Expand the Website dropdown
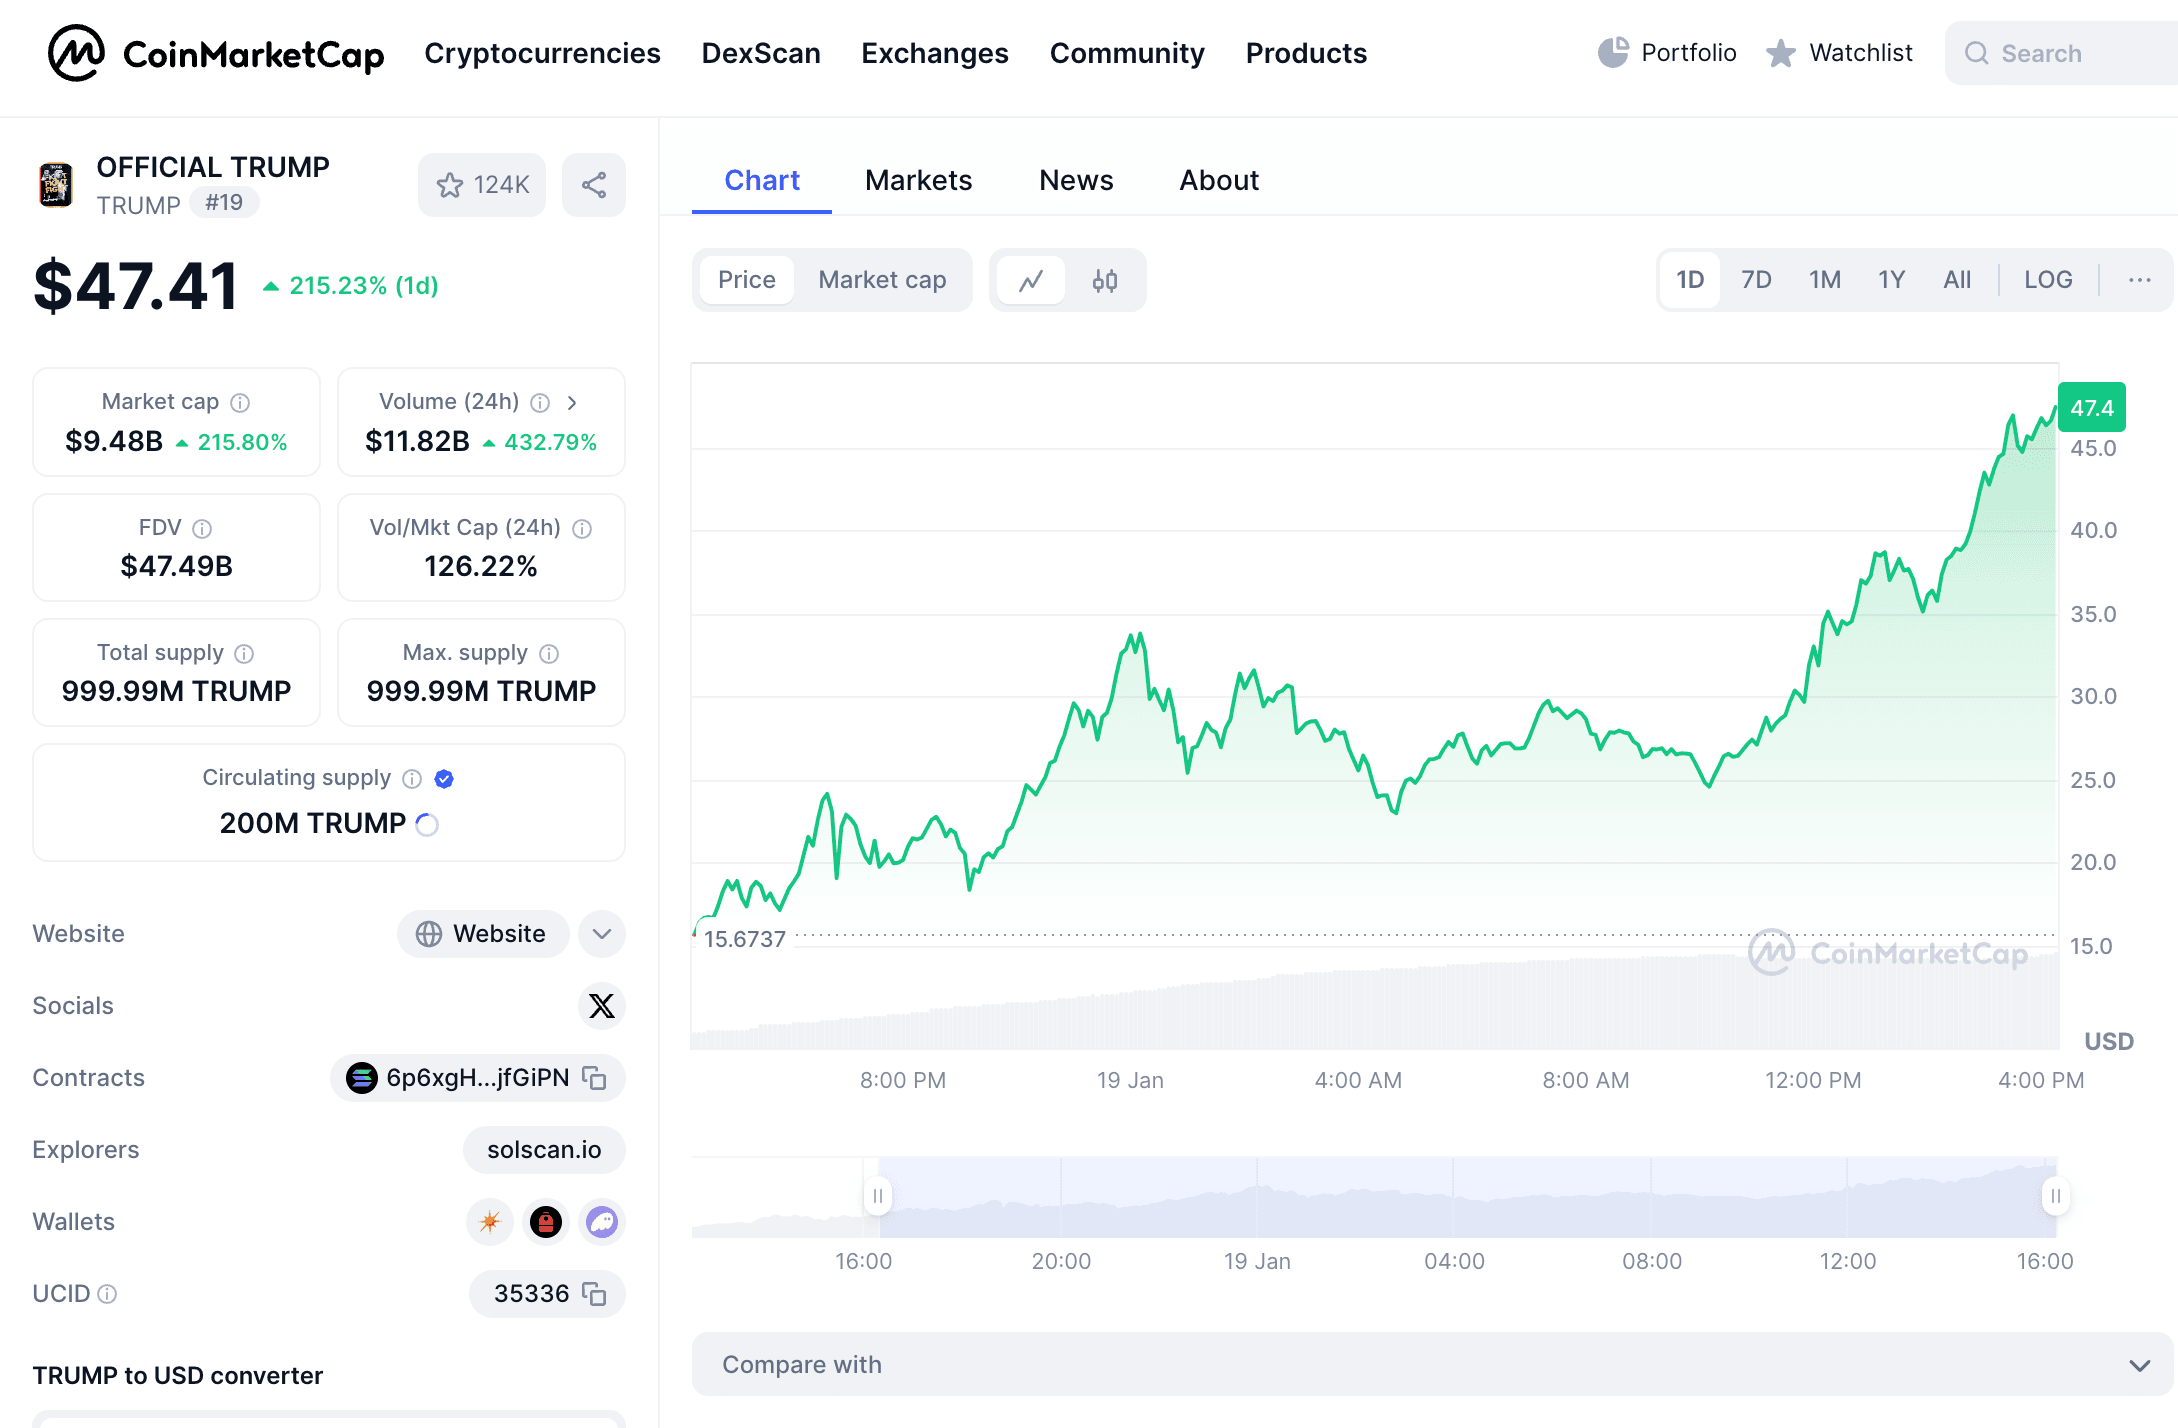This screenshot has height=1428, width=2178. click(x=601, y=933)
